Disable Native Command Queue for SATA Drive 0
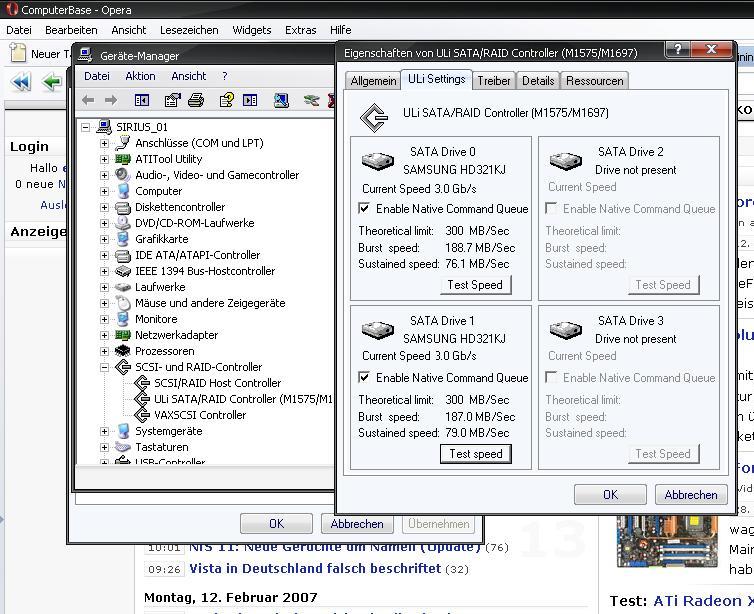This screenshot has height=614, width=754. pyautogui.click(x=364, y=208)
